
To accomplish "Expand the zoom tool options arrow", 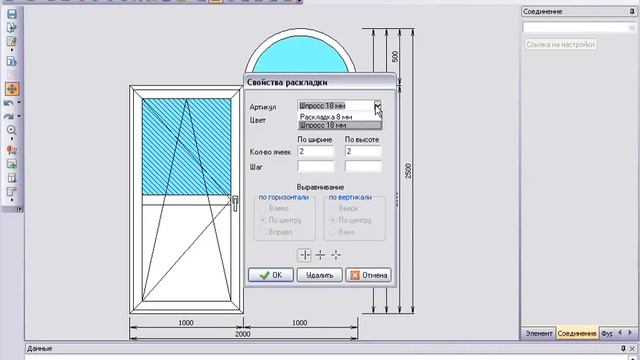I will pos(11,139).
